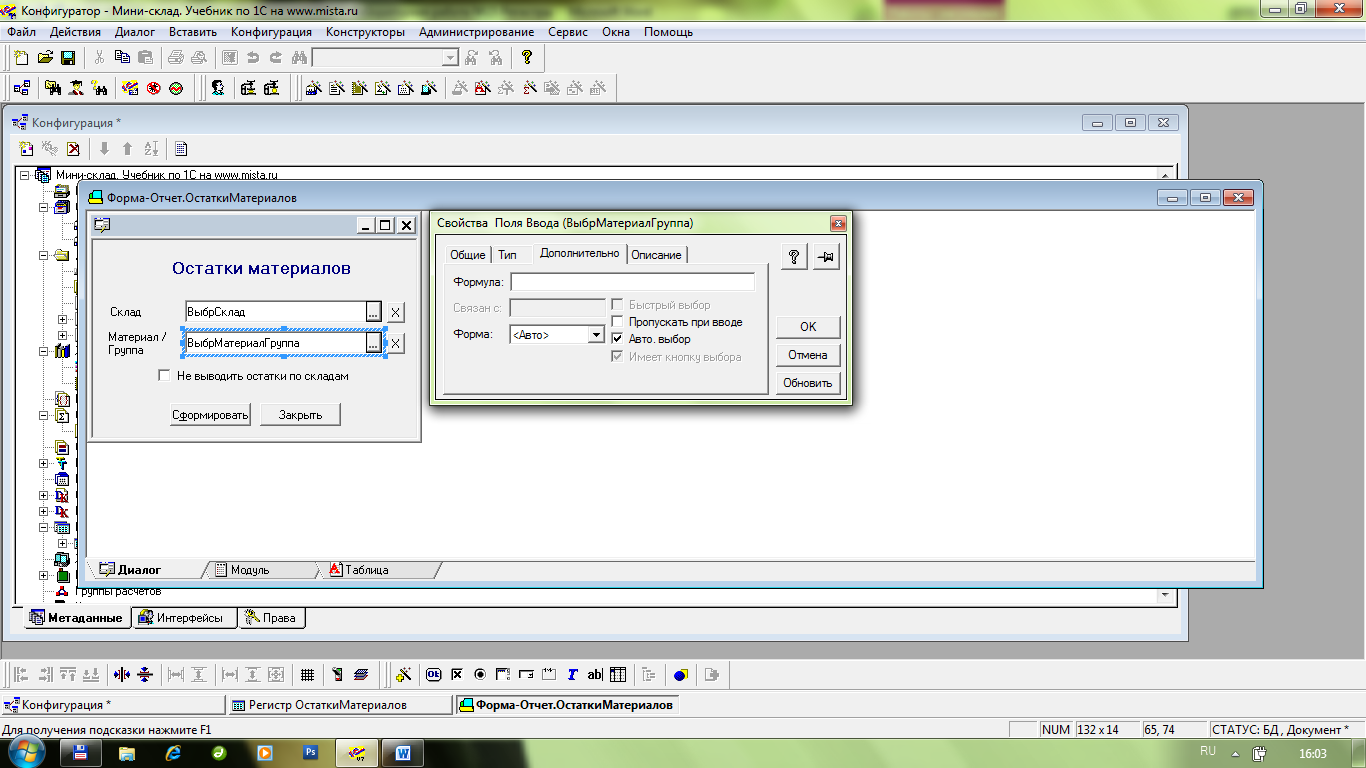Toggle the grid icon in dialog toolbar

(x=308, y=675)
